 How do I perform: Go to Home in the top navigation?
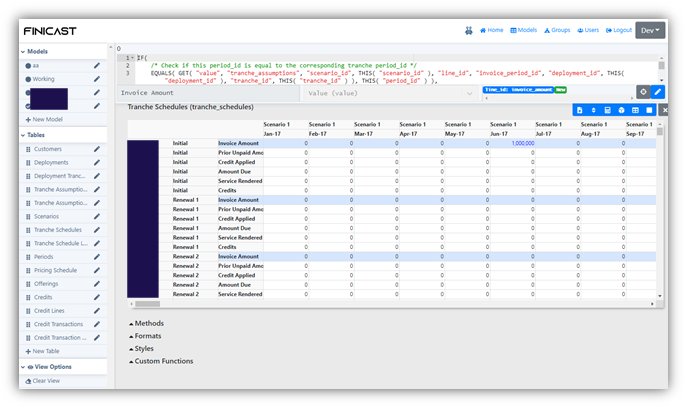[x=491, y=30]
